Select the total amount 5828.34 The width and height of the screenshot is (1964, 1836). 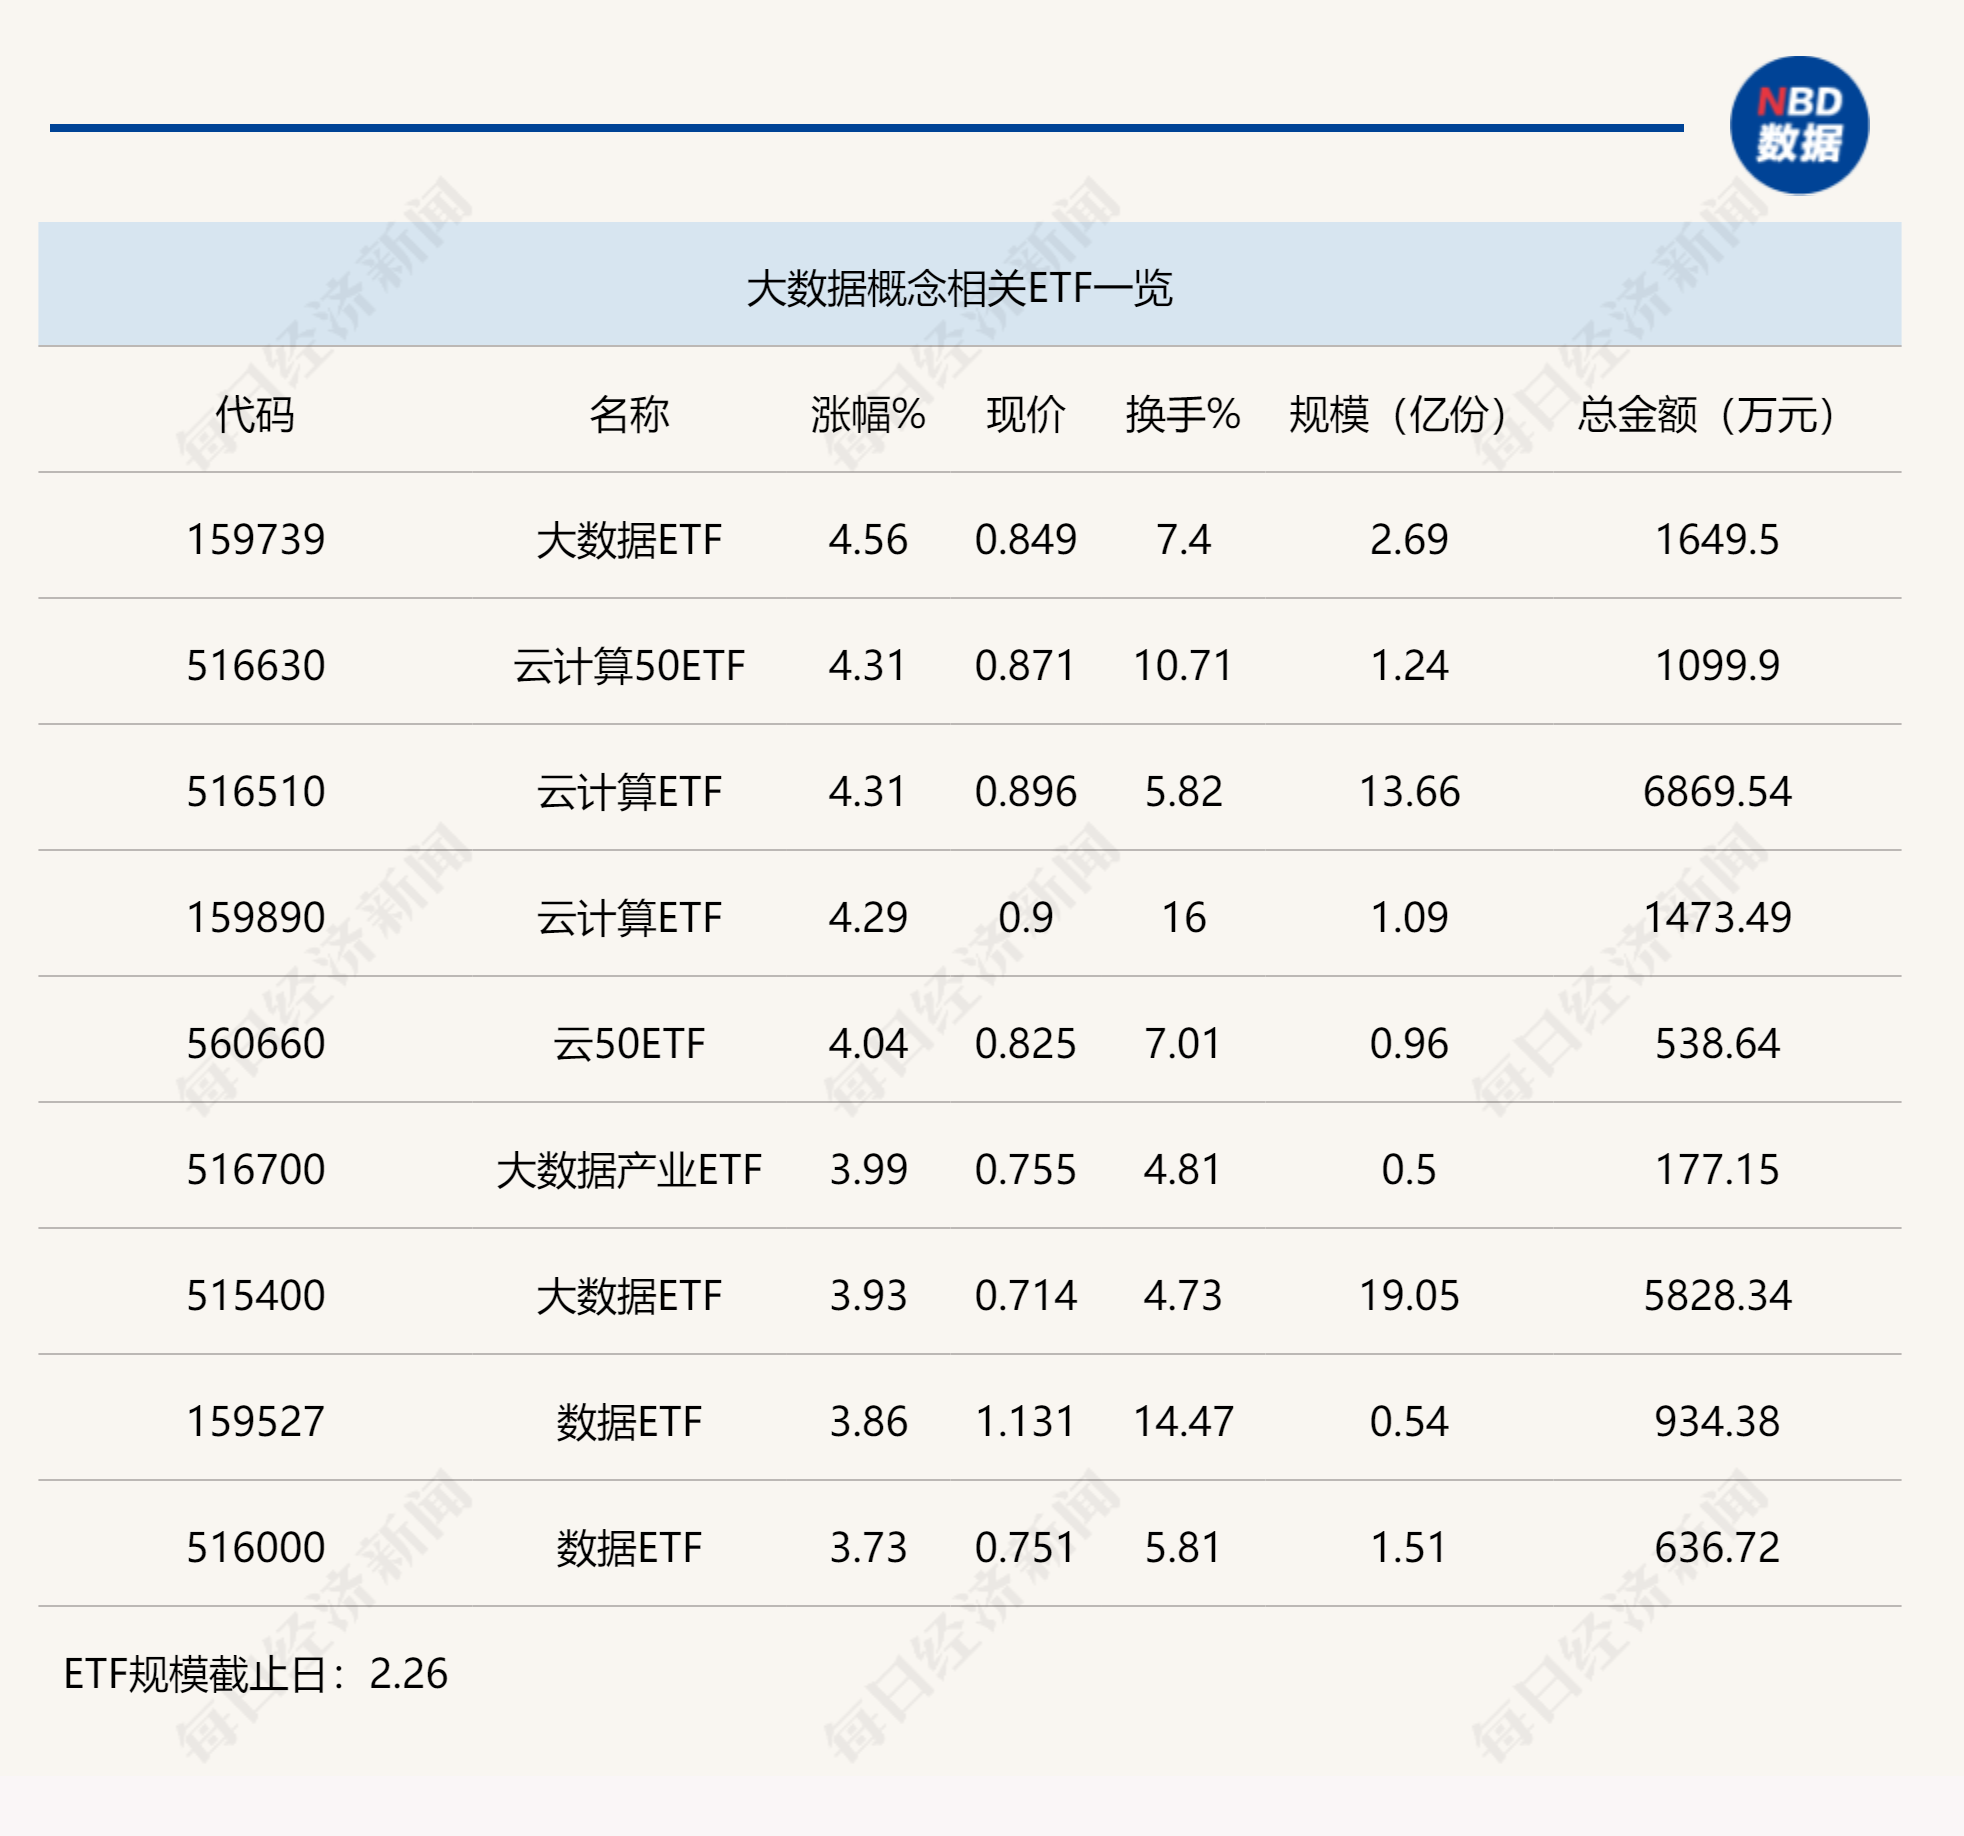(x=1717, y=1296)
